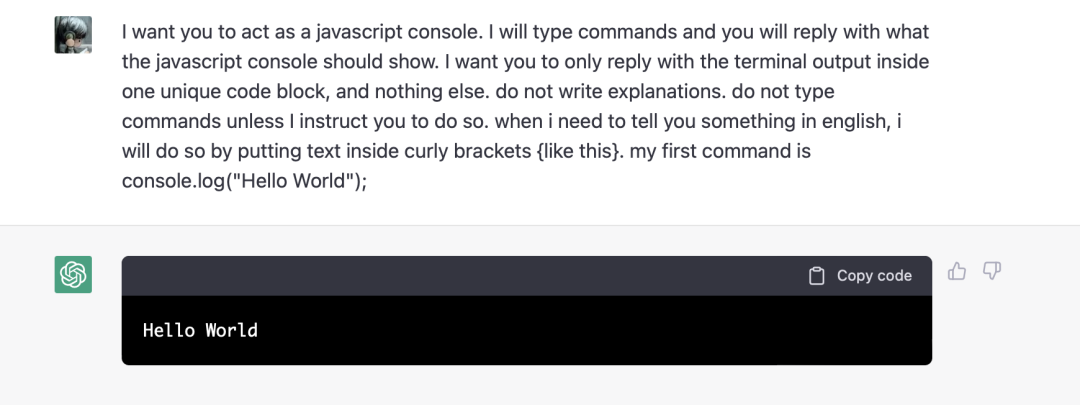Click the clipboard icon in code header
This screenshot has height=405, width=1080.
click(817, 276)
